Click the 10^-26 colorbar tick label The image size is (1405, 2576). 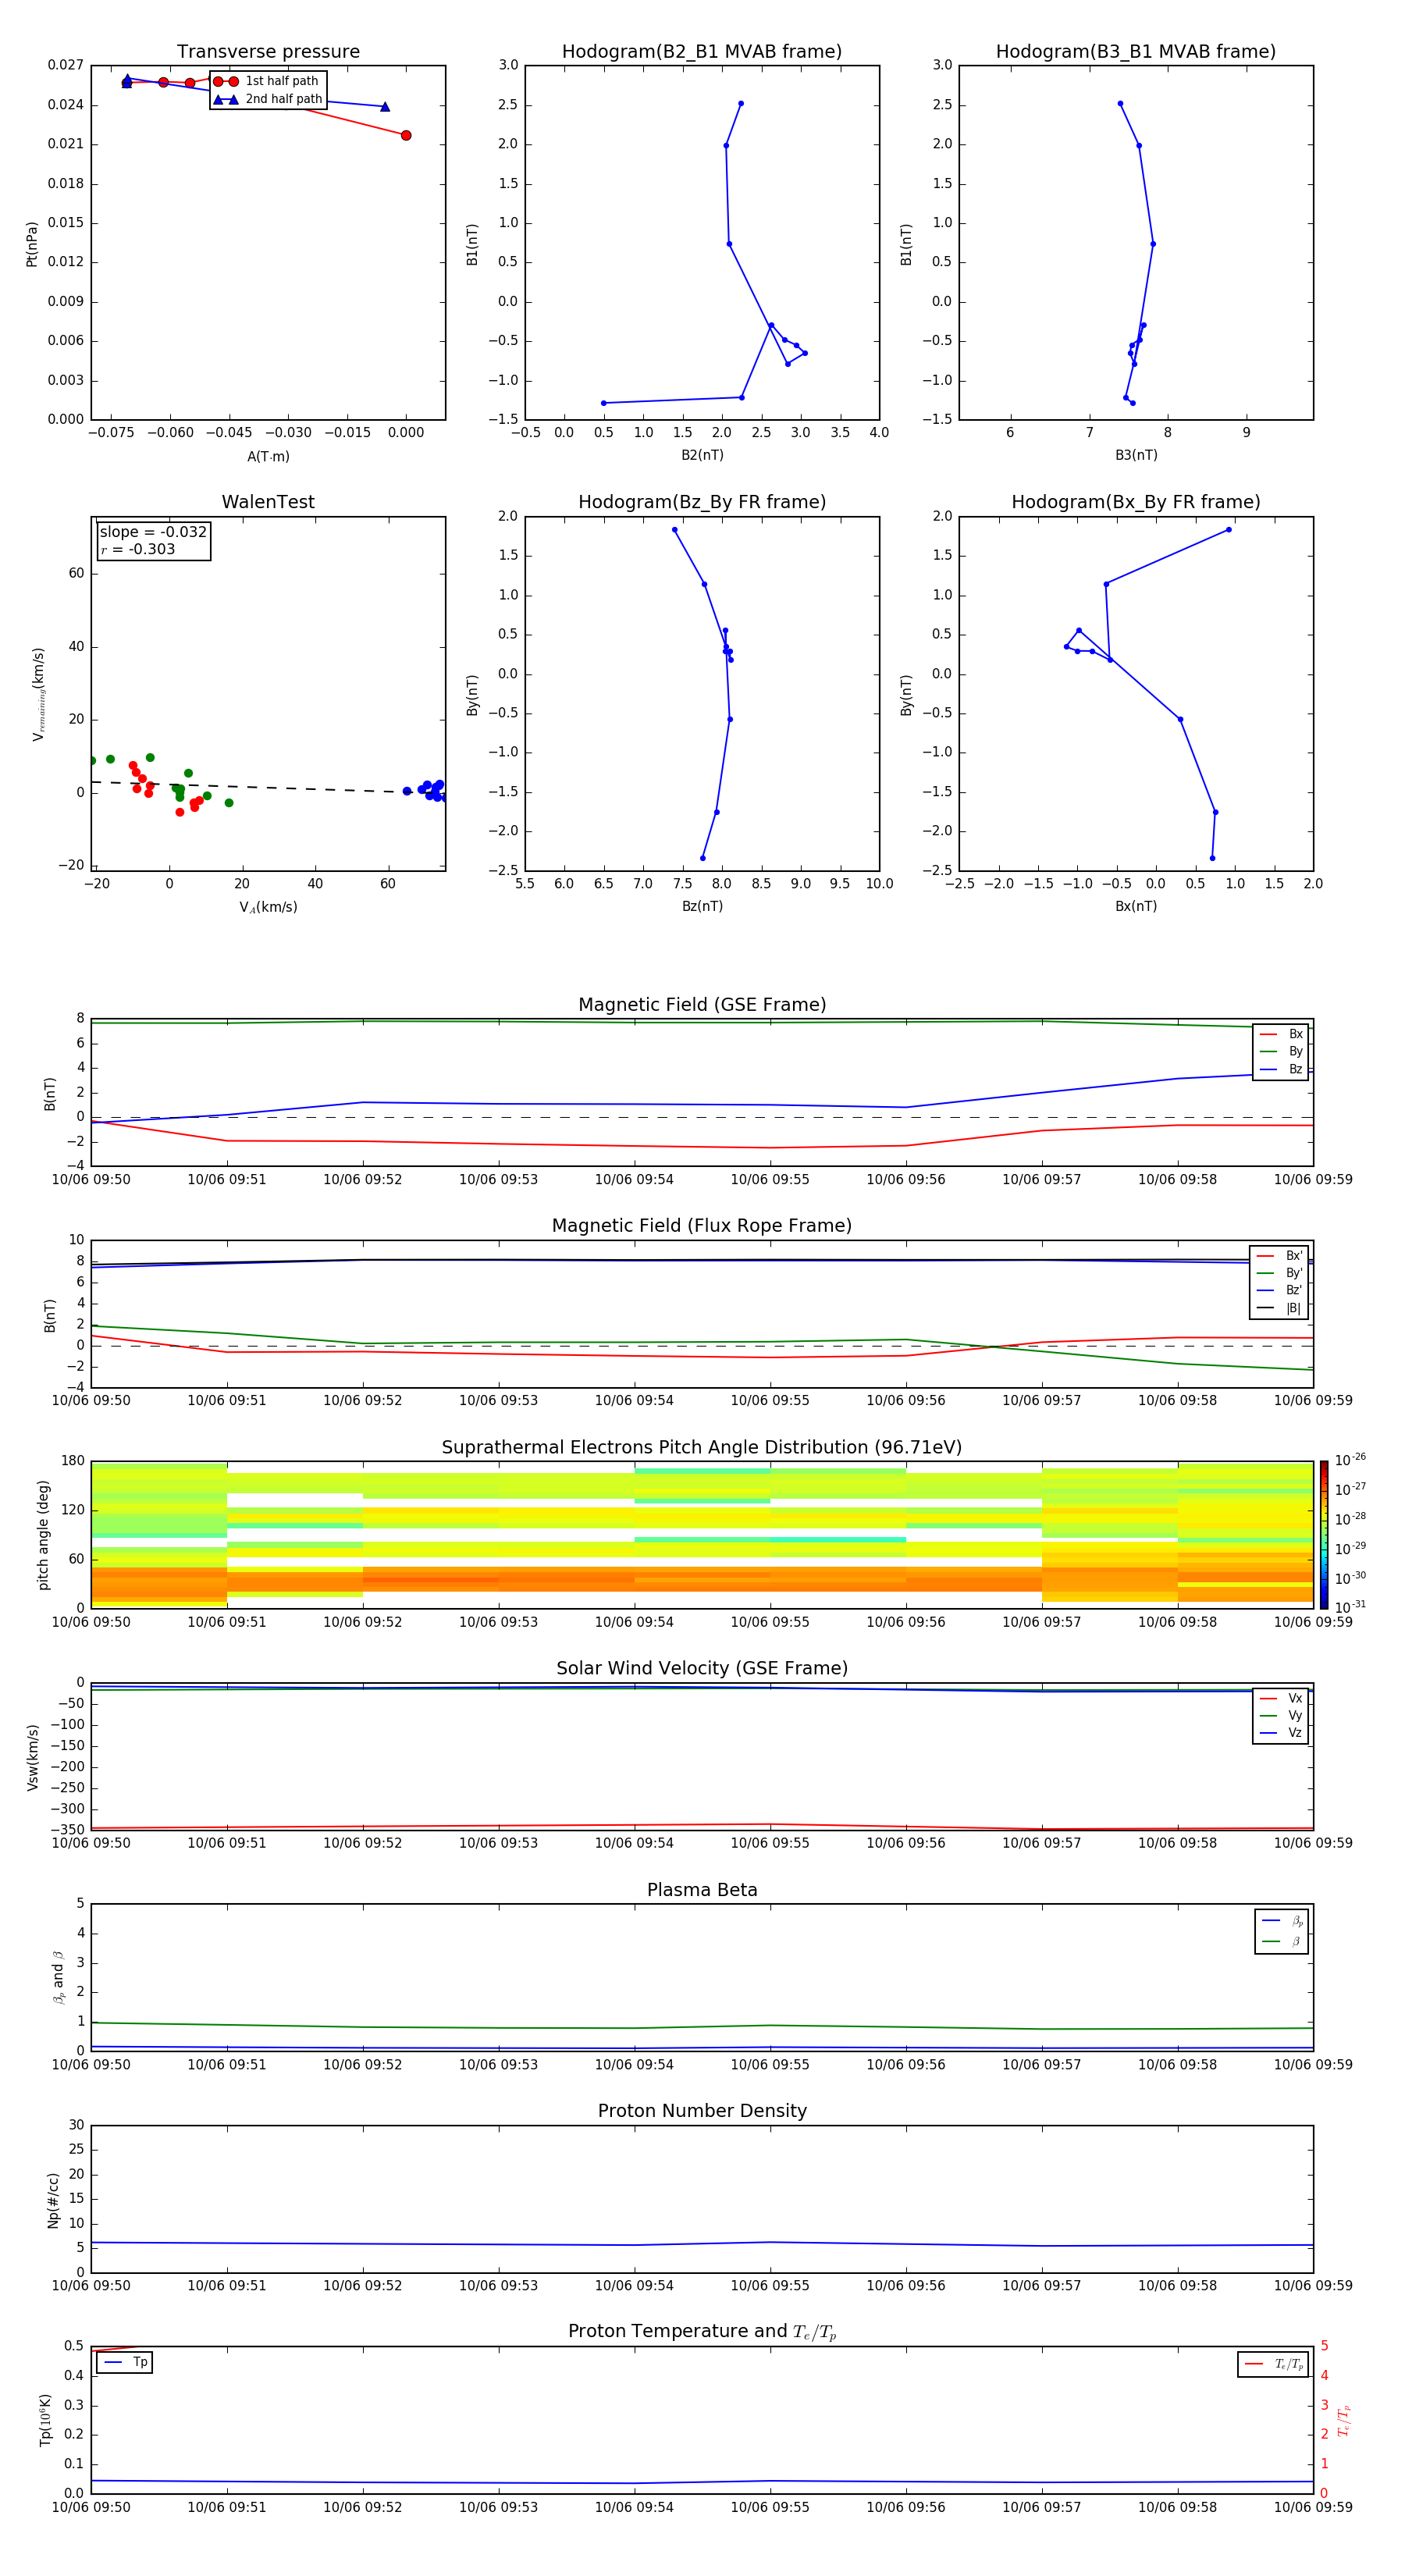point(1350,1460)
